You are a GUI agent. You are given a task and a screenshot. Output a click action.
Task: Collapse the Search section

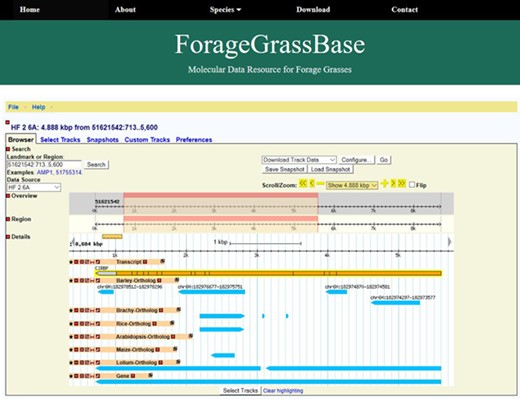pos(8,149)
